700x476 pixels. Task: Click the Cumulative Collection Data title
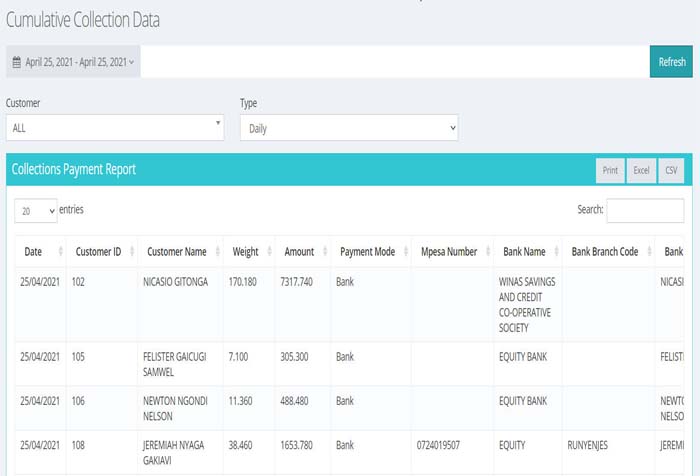[83, 20]
